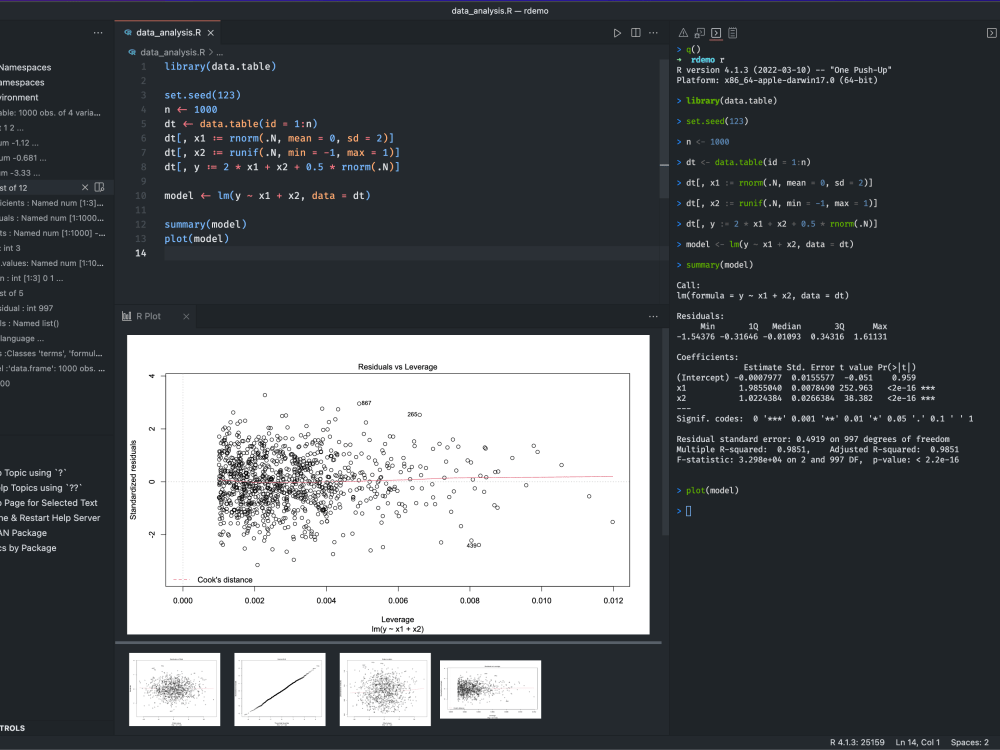This screenshot has height=750, width=1000.
Task: Open the split editor icon
Action: point(635,32)
